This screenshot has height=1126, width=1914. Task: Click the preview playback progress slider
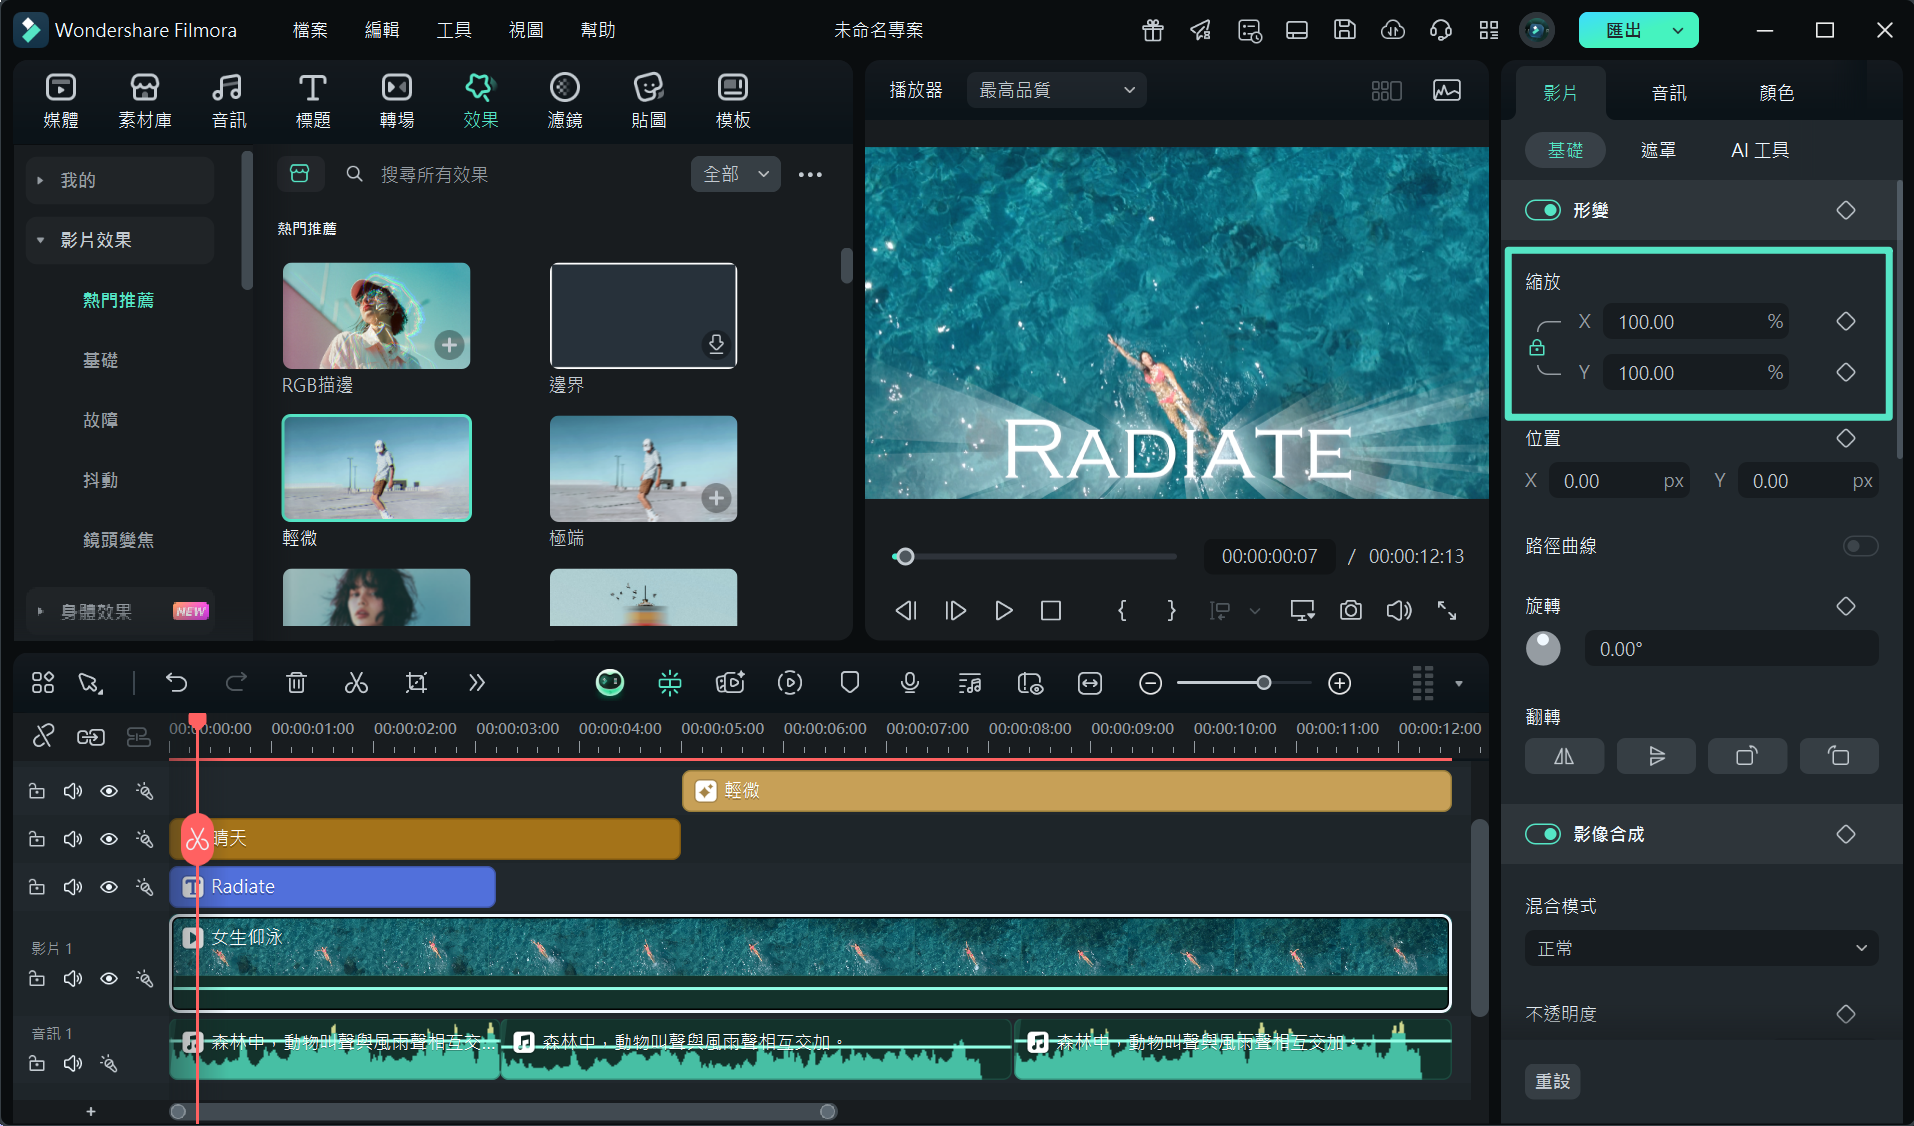pyautogui.click(x=1035, y=556)
